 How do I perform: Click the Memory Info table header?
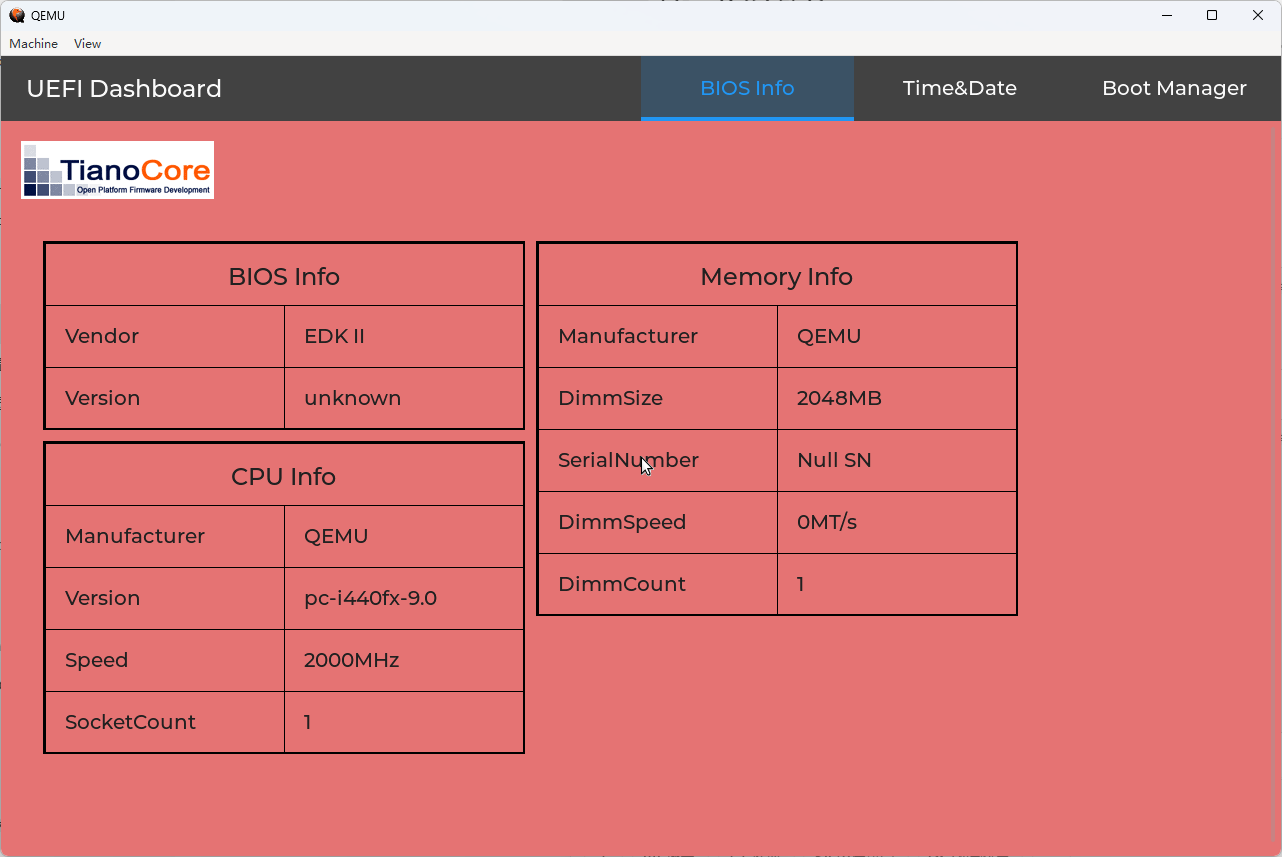[777, 276]
